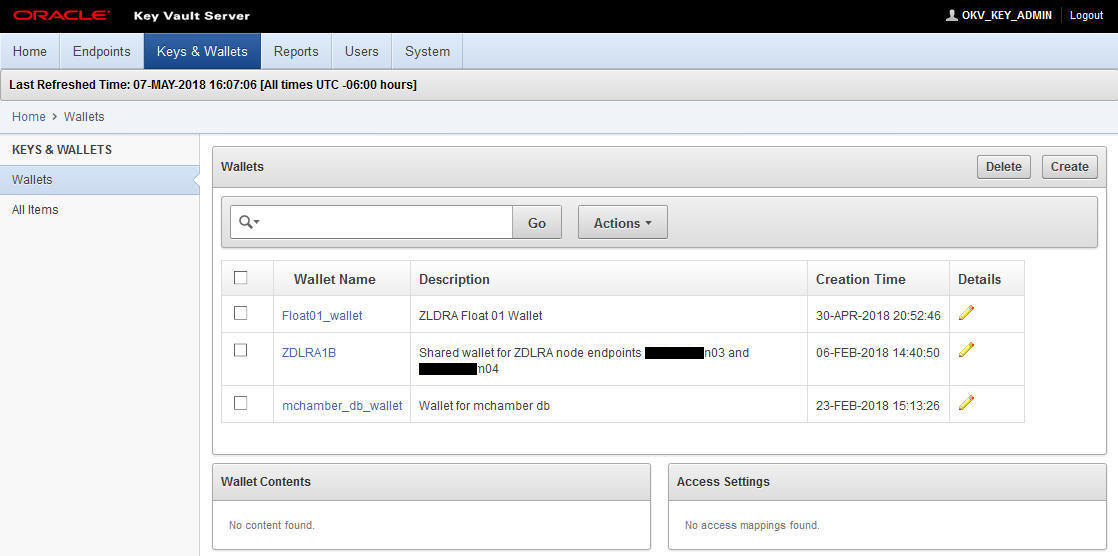This screenshot has width=1118, height=556.
Task: Open the Actions dropdown menu
Action: tap(622, 222)
